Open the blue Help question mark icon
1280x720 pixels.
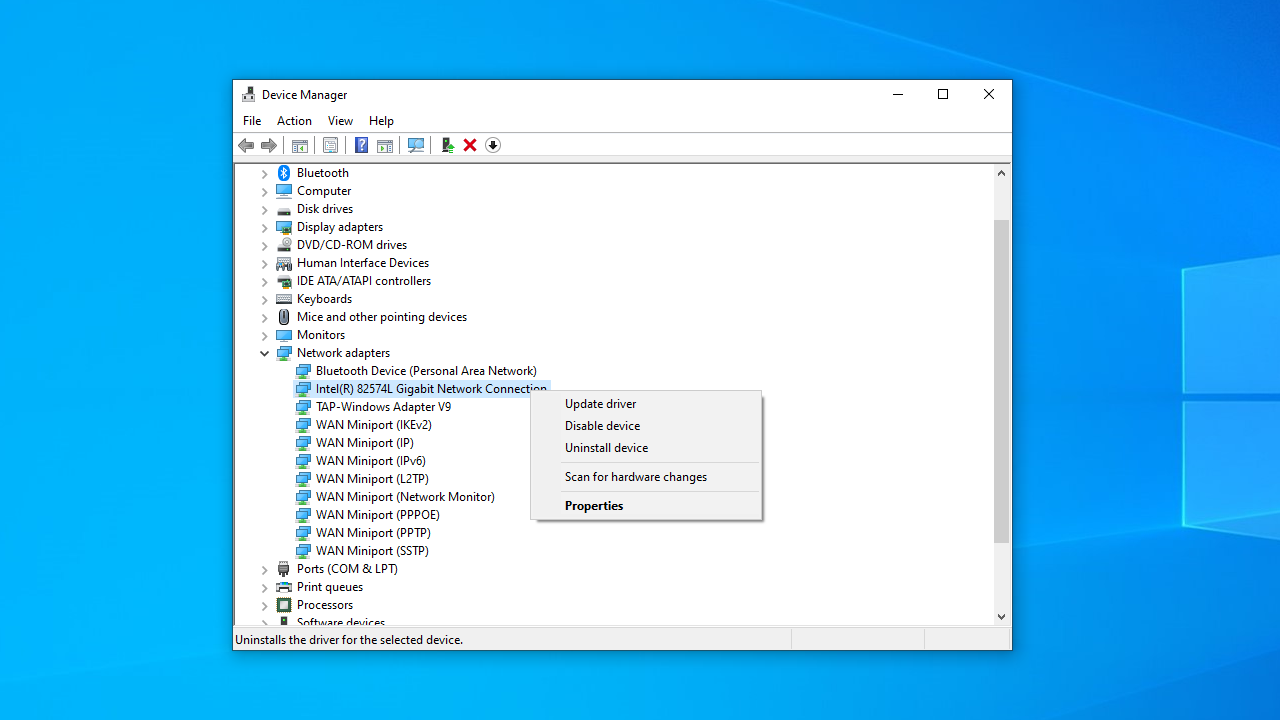(x=361, y=145)
